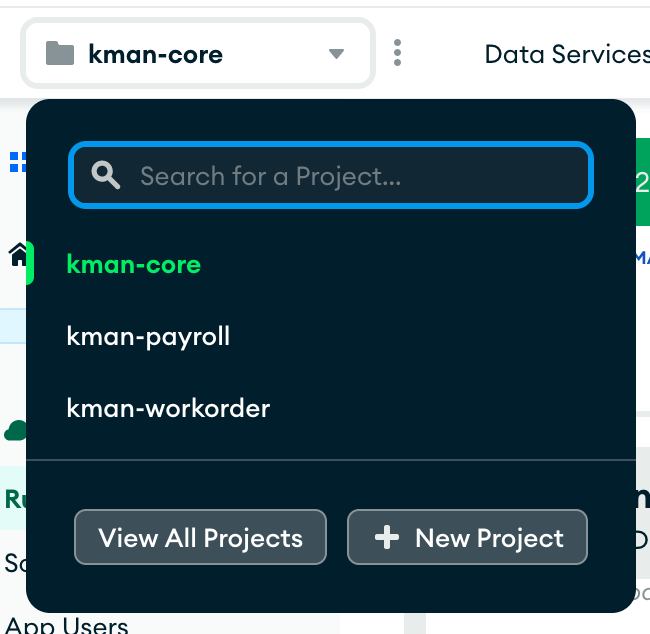Click the home icon in the sidebar
The image size is (650, 634).
pyautogui.click(x=17, y=255)
